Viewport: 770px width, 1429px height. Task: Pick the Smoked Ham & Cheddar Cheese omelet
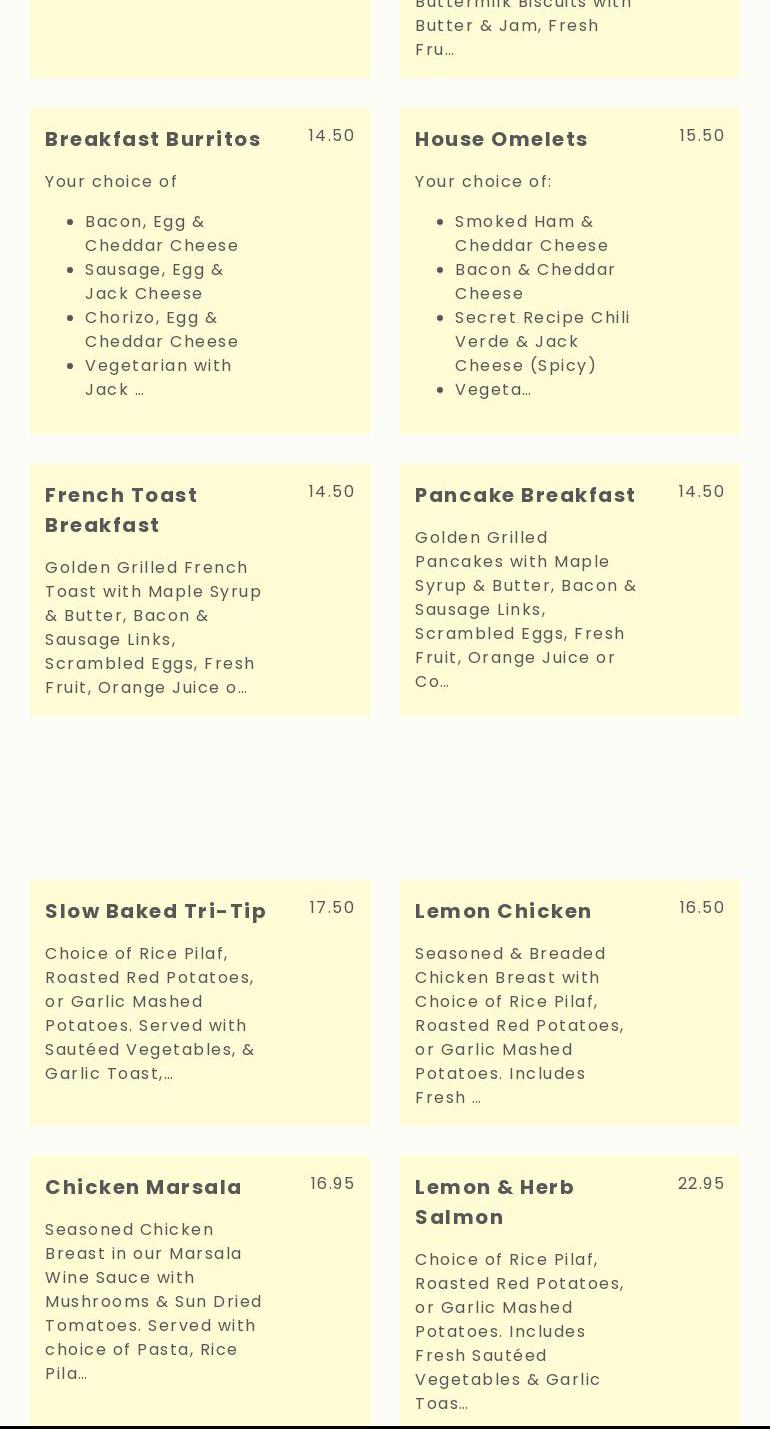point(531,233)
